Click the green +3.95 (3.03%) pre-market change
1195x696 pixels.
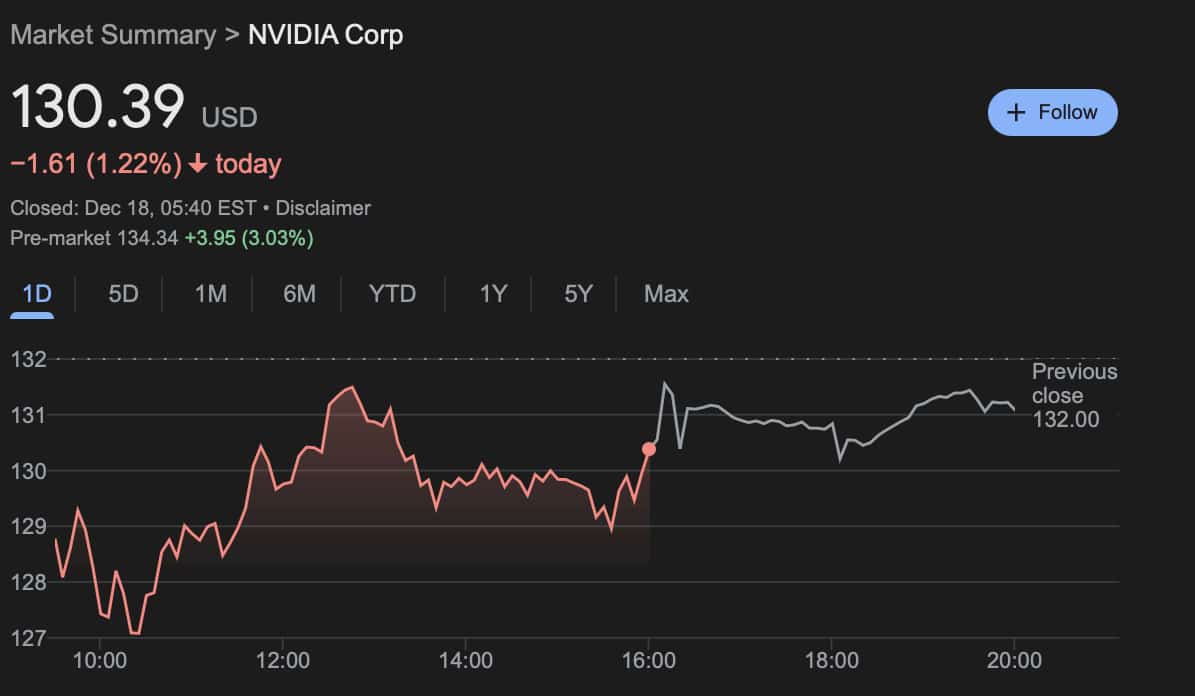[x=249, y=238]
